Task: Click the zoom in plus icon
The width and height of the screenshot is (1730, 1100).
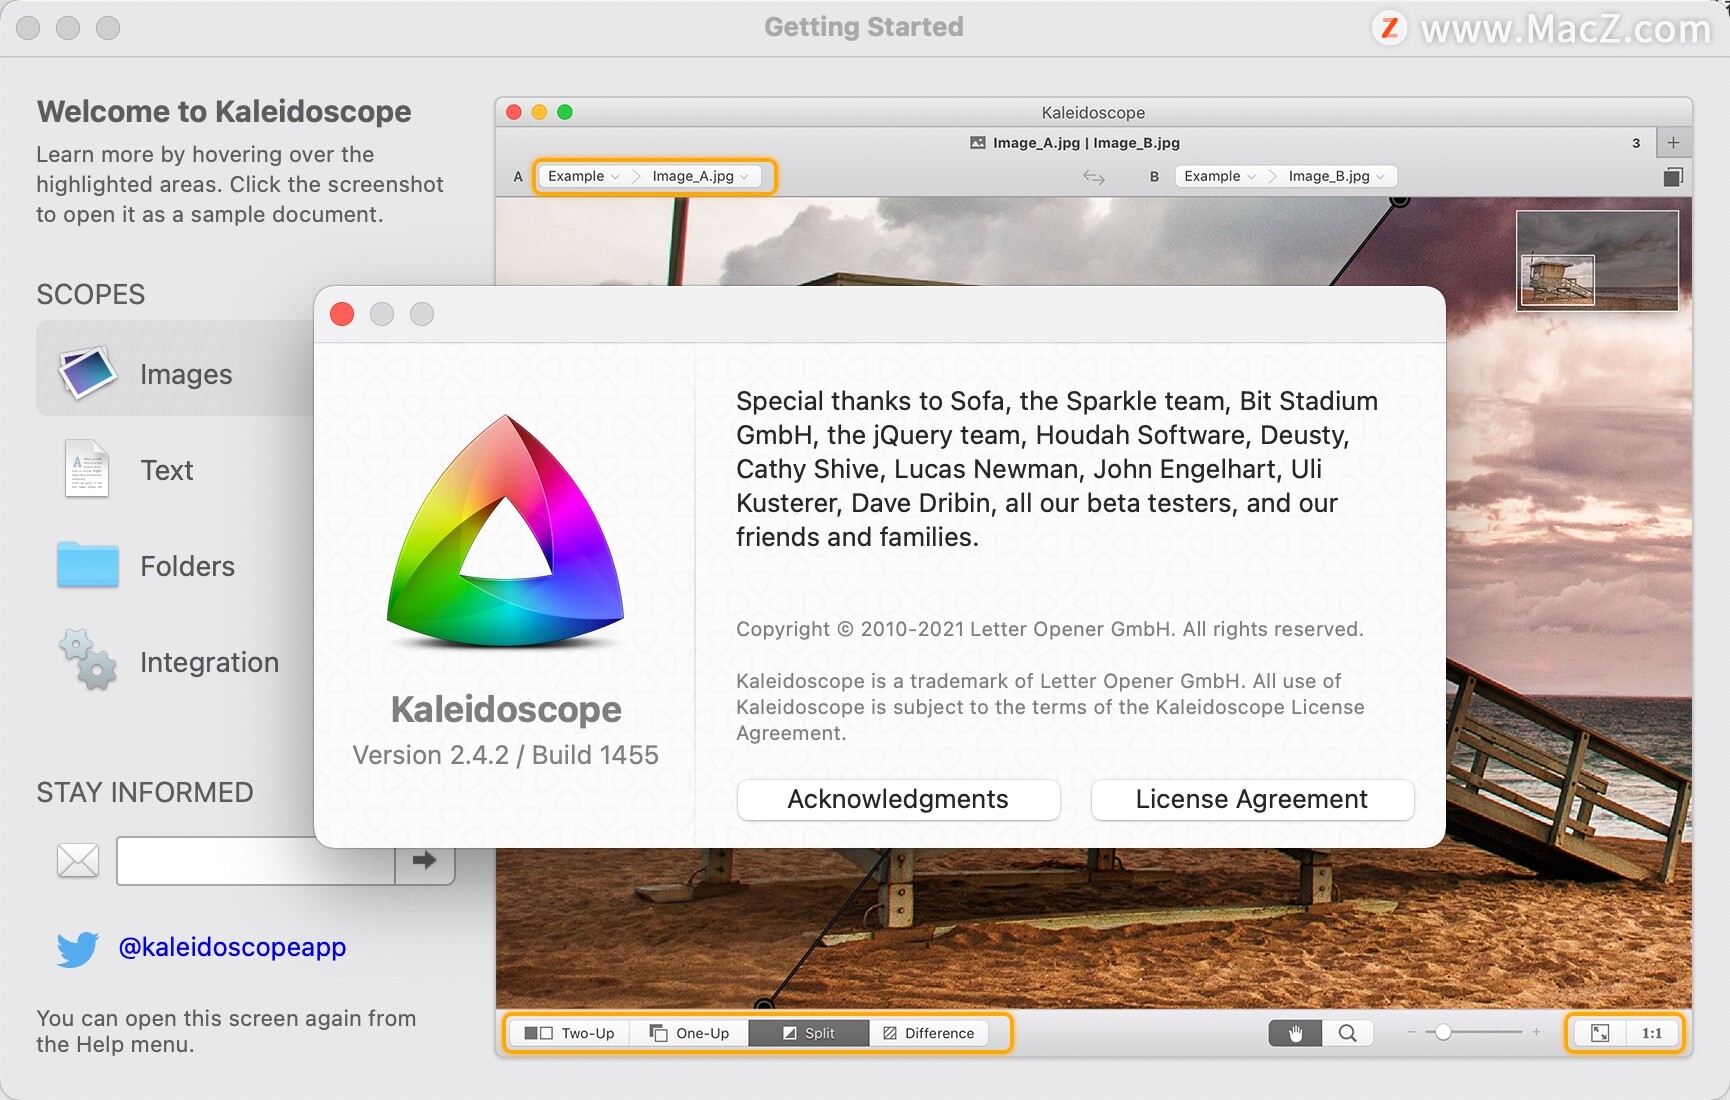Action: point(1536,1032)
